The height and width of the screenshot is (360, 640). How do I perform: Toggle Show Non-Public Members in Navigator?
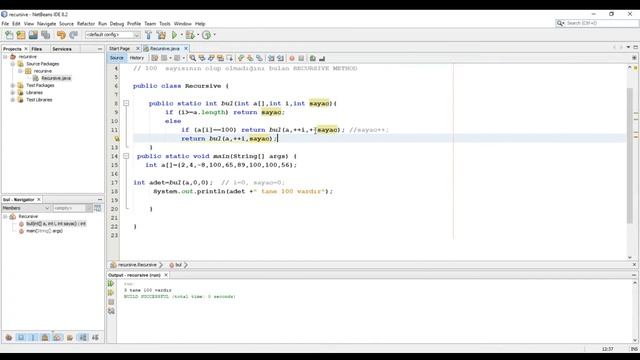[x=45, y=337]
